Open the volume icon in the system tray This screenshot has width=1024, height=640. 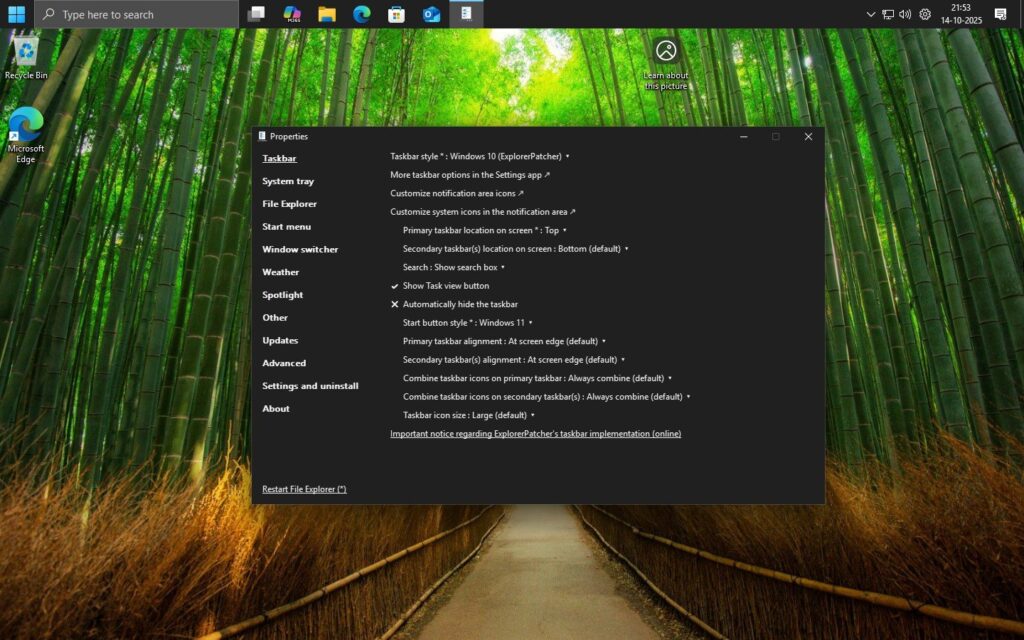pos(905,14)
